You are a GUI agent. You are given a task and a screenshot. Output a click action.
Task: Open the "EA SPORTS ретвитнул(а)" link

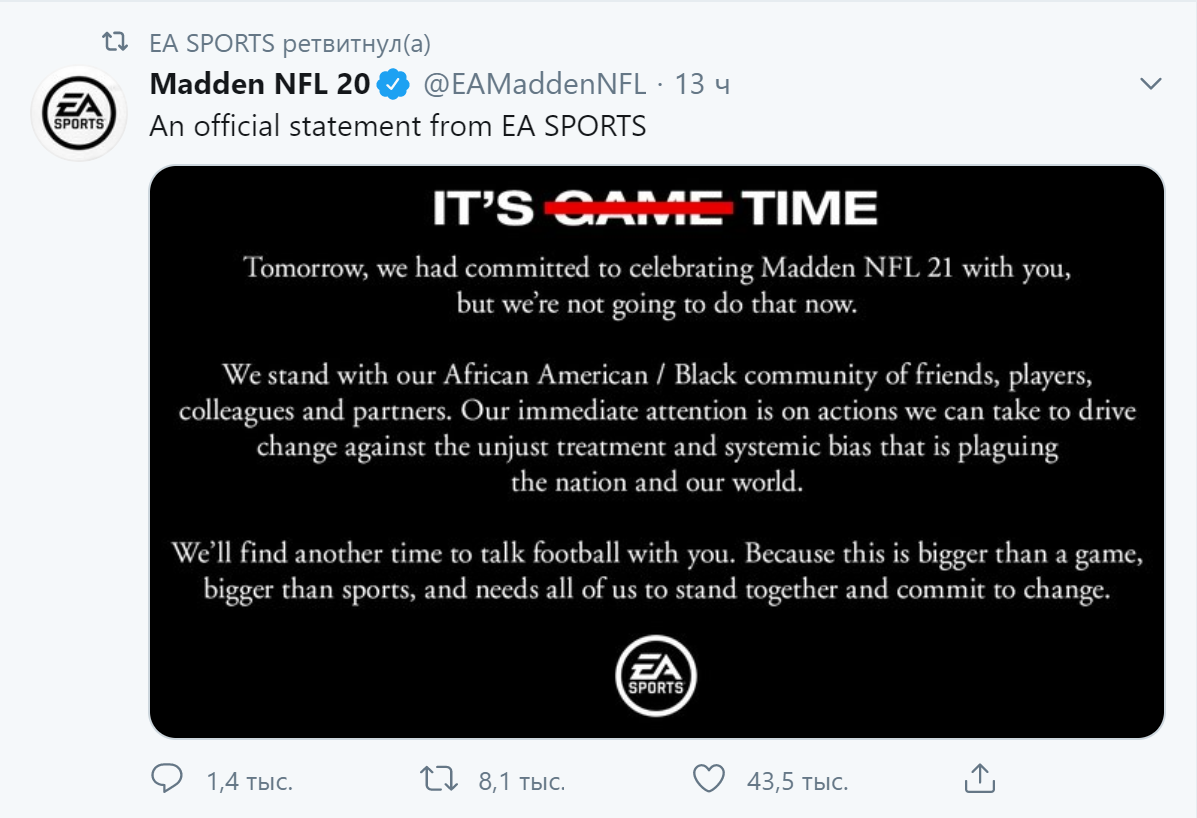(x=290, y=43)
